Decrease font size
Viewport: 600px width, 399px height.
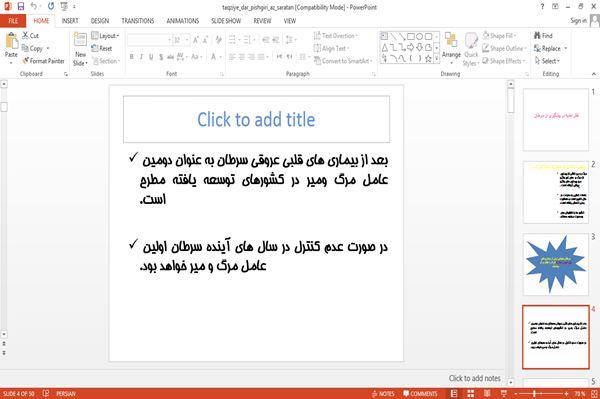click(205, 40)
